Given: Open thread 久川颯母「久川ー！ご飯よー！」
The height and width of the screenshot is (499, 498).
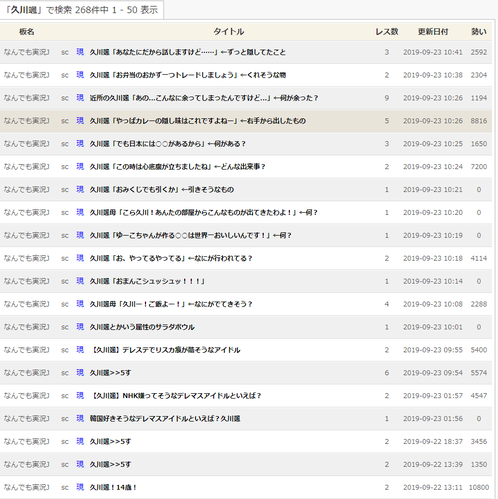Looking at the screenshot, I should pos(171,304).
